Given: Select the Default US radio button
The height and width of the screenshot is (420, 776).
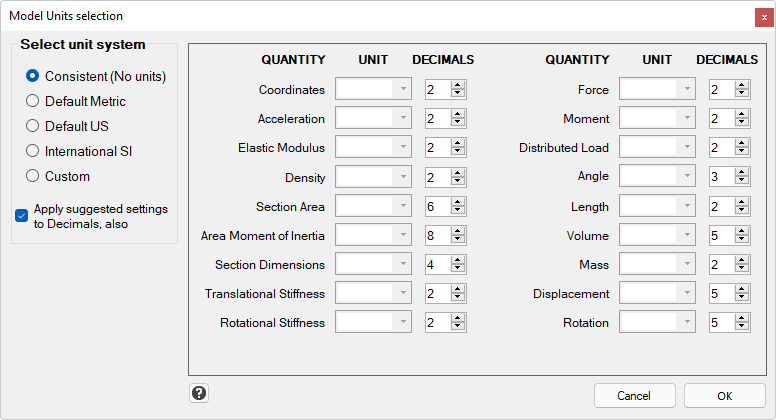Looking at the screenshot, I should click(32, 126).
